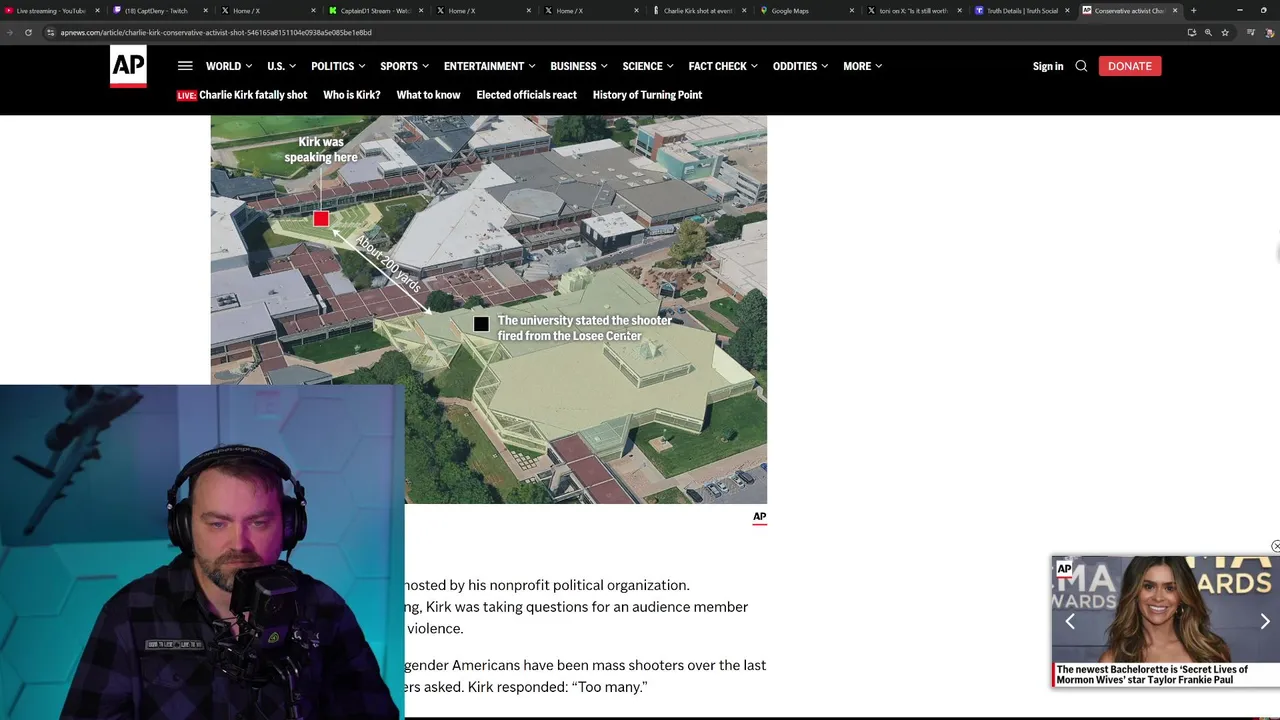
Task: Expand the More dropdown
Action: click(x=862, y=66)
